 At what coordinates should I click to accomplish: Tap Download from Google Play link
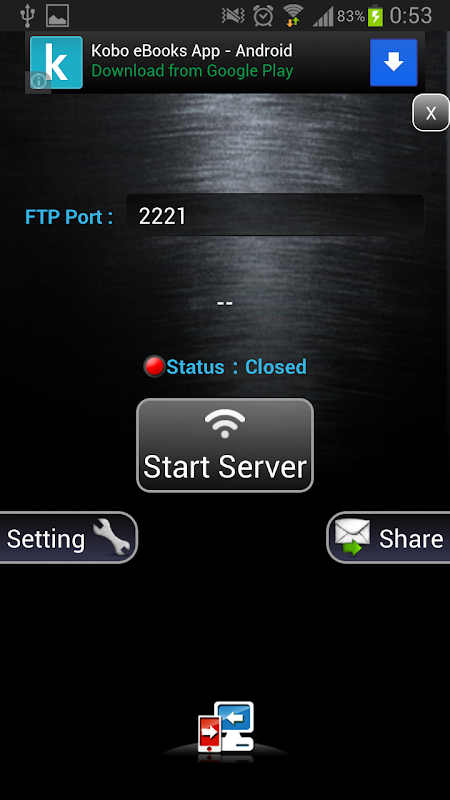(x=192, y=71)
